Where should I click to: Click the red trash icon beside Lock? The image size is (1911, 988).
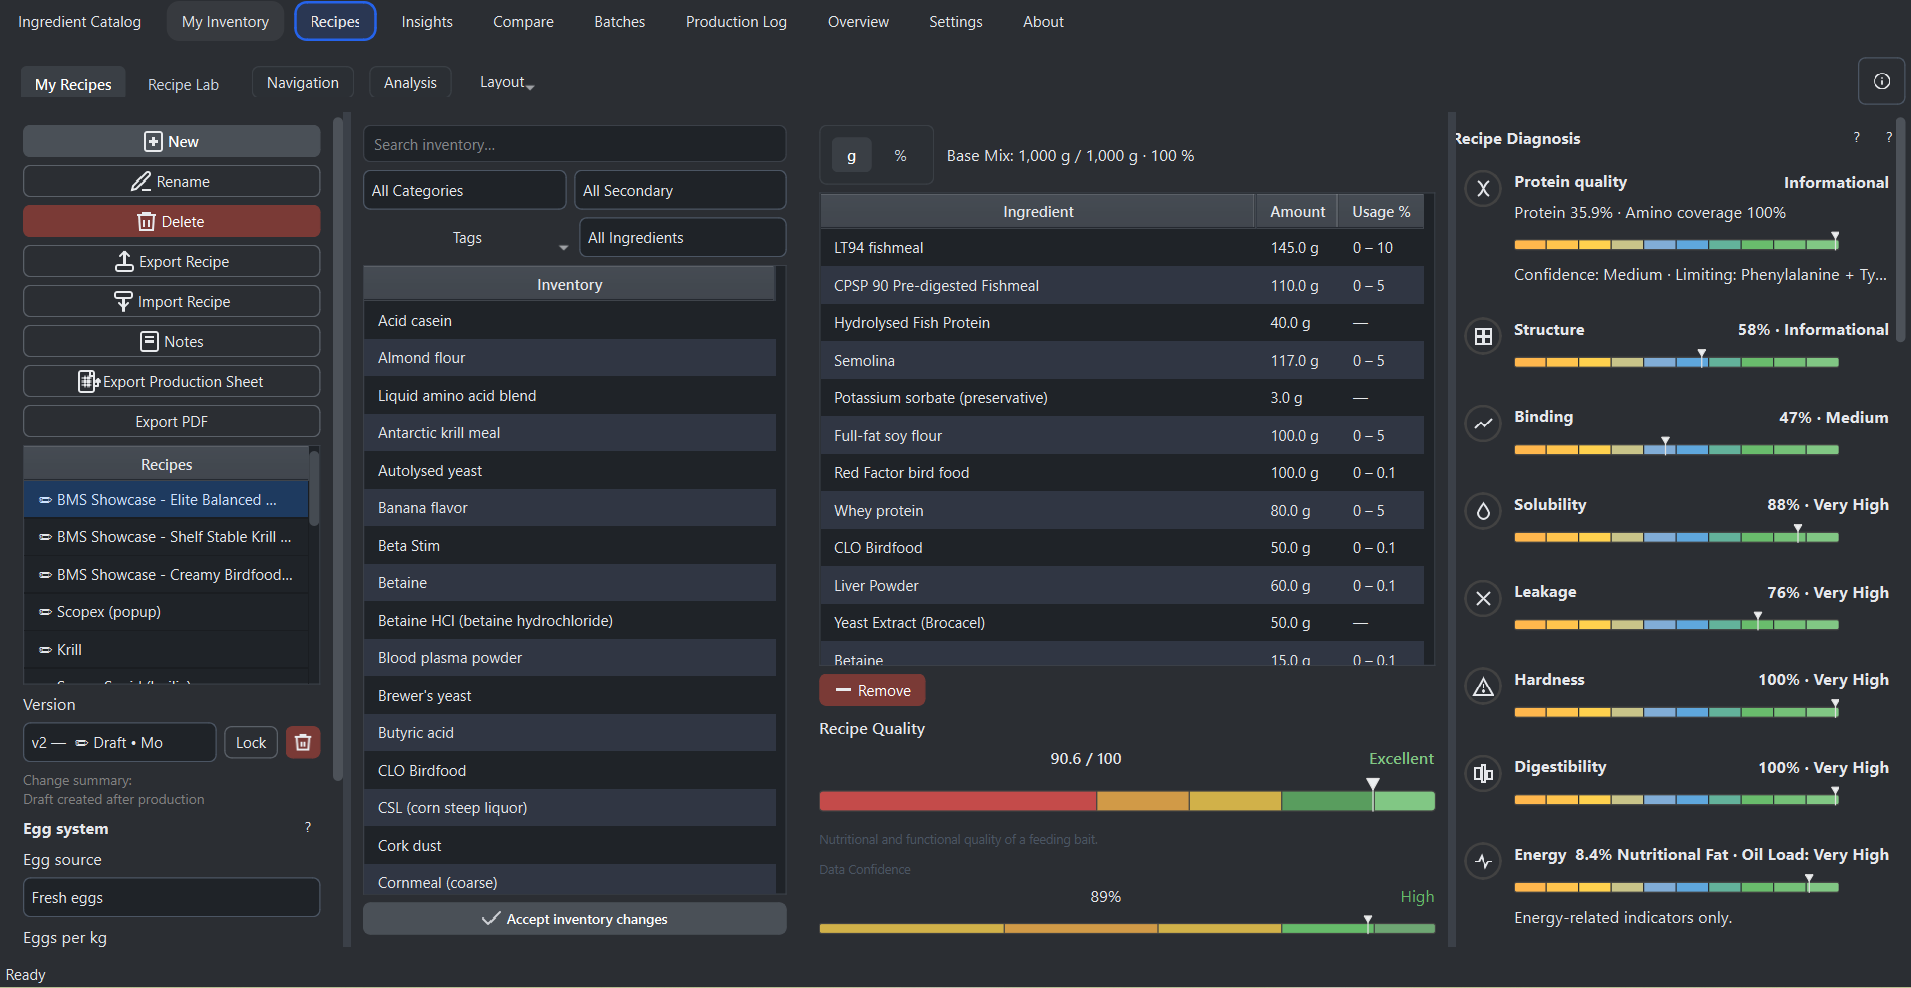(303, 742)
